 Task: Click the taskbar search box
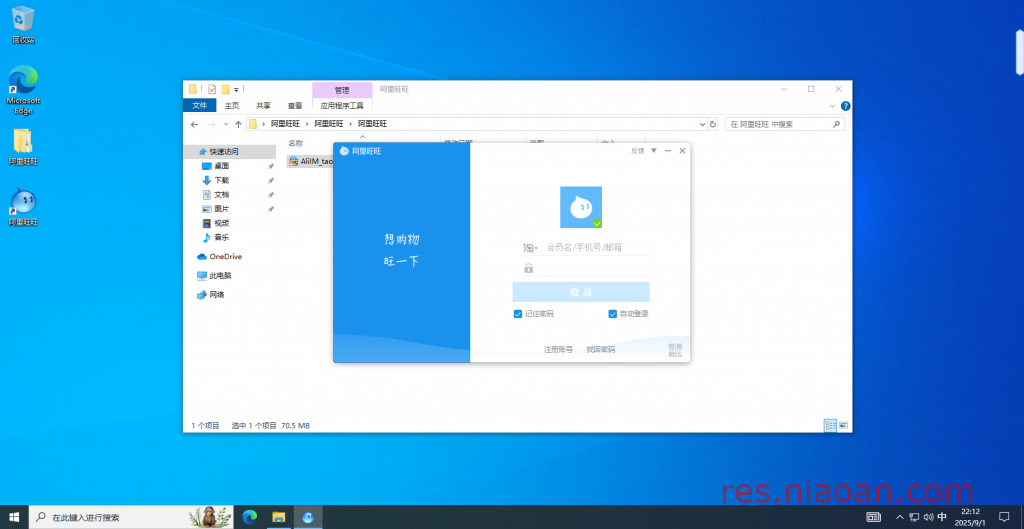[x=132, y=517]
